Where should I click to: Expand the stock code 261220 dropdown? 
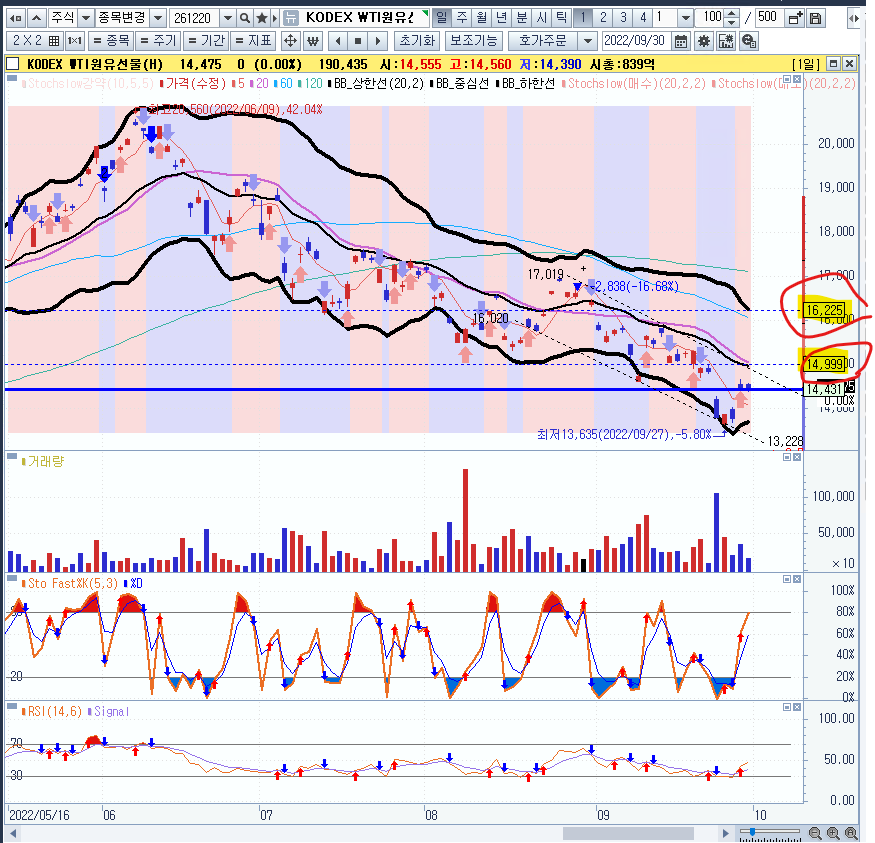tap(227, 18)
